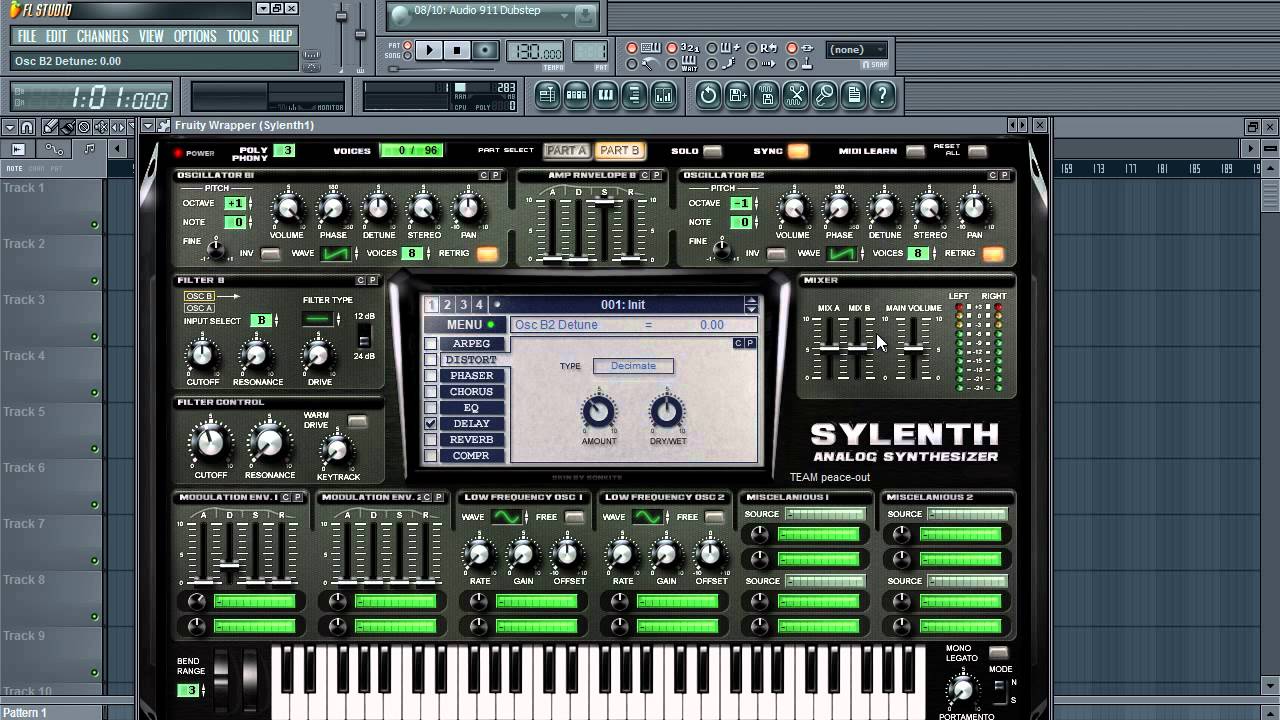Switch to PART A
Screen dimensions: 1280x720
(566, 151)
